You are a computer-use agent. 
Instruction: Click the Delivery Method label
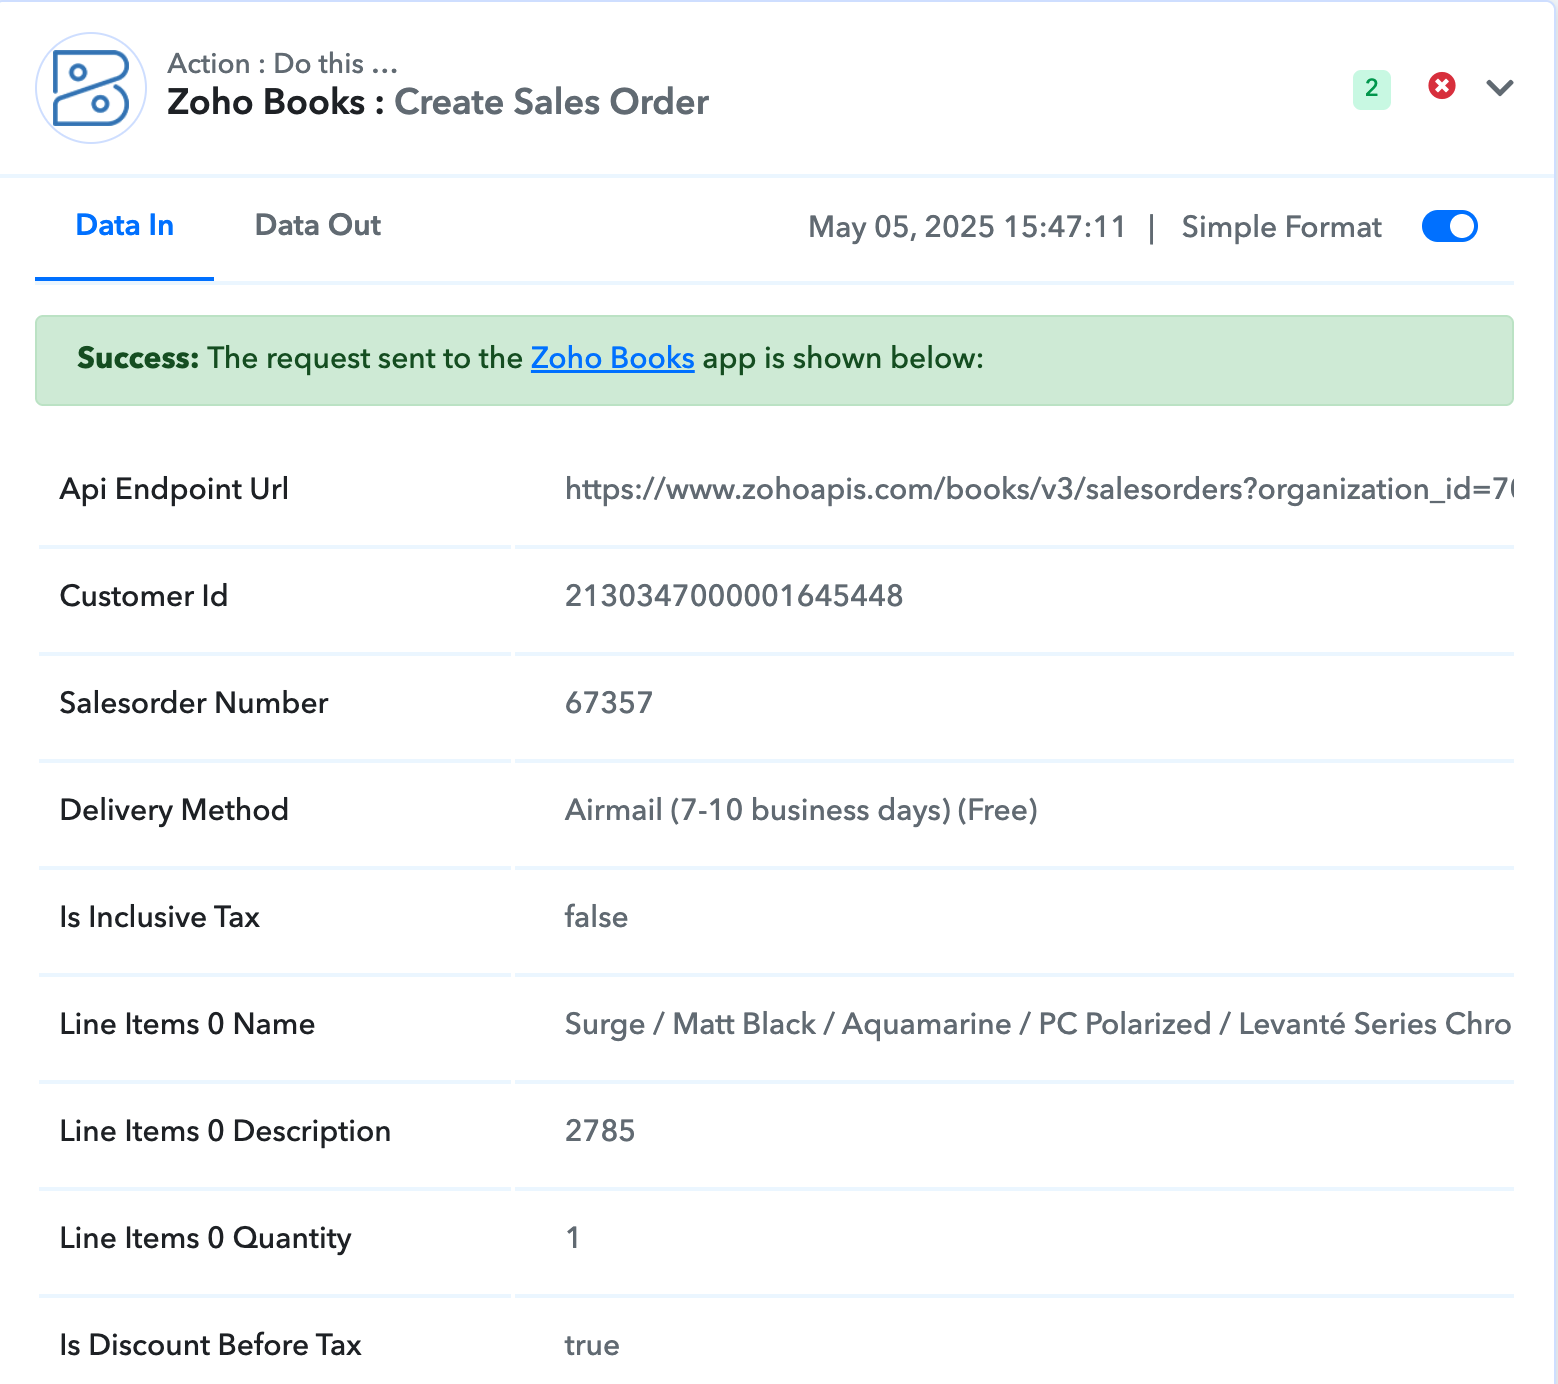tap(174, 810)
